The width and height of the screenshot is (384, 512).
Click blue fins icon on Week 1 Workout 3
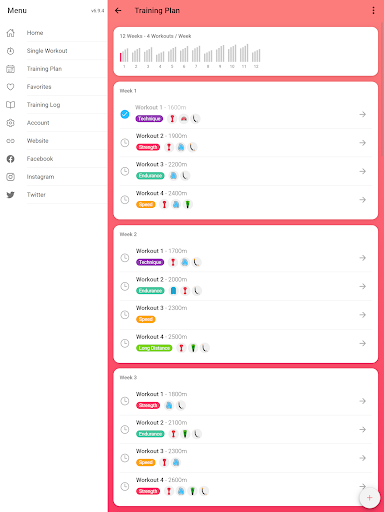[x=173, y=176]
